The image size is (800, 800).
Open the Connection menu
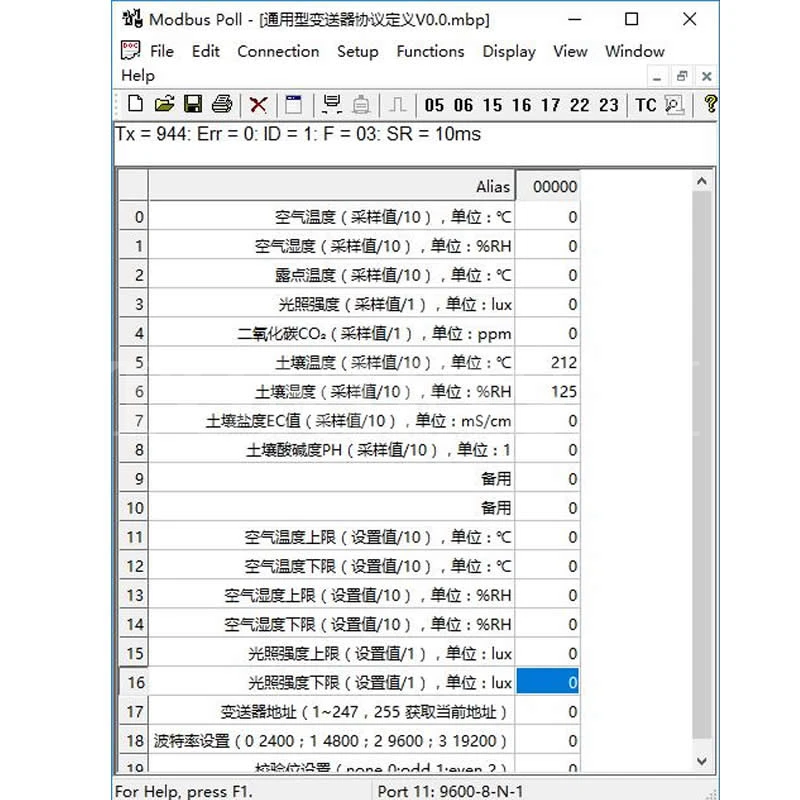point(278,51)
